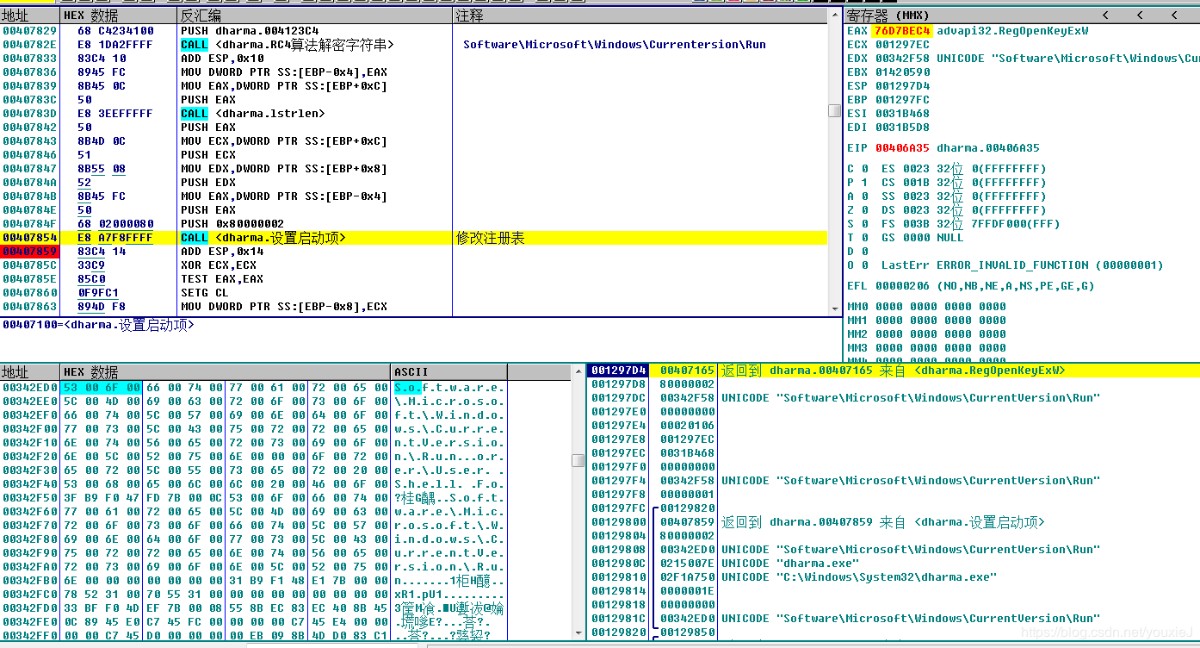Select PUSH dharma.004123C4 instruction
This screenshot has width=1200, height=648.
pos(251,31)
